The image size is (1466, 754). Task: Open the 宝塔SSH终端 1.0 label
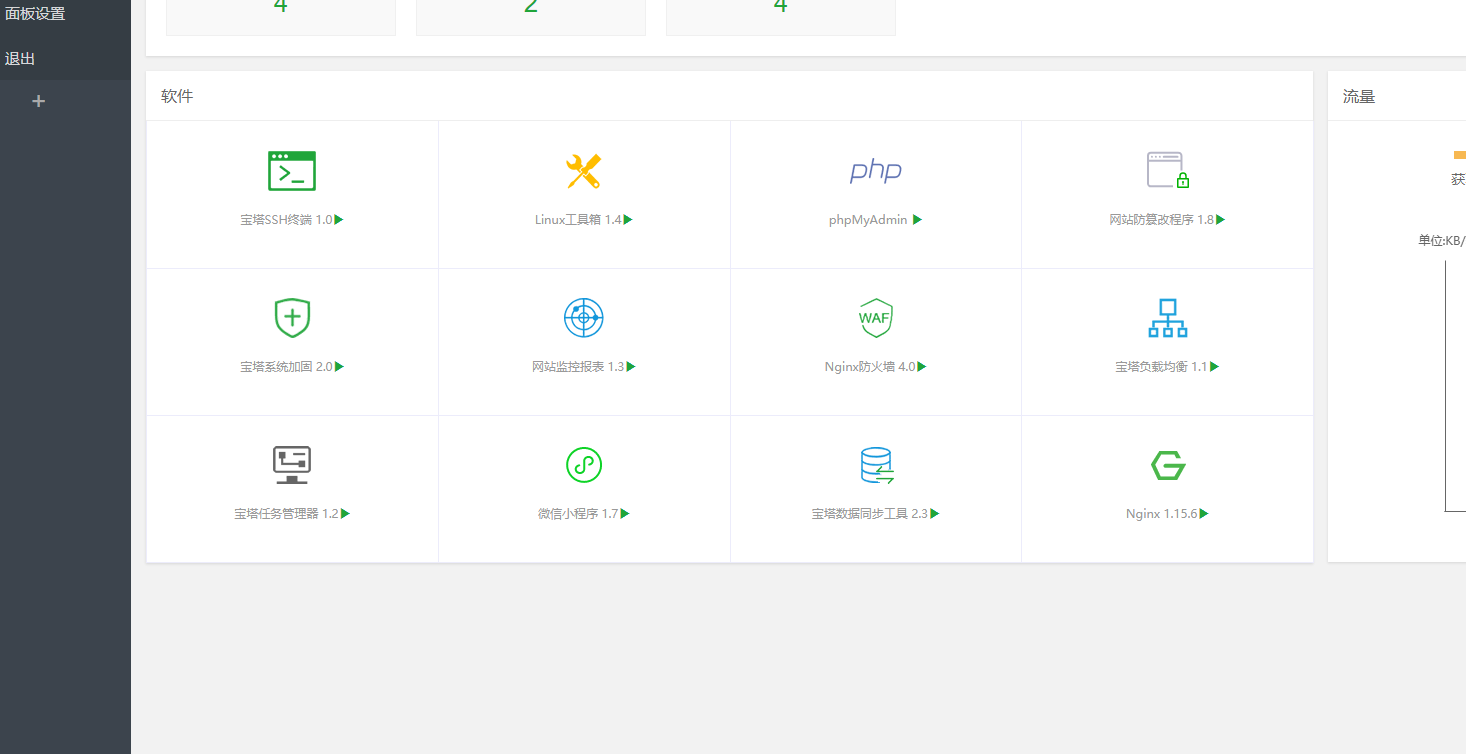click(286, 220)
